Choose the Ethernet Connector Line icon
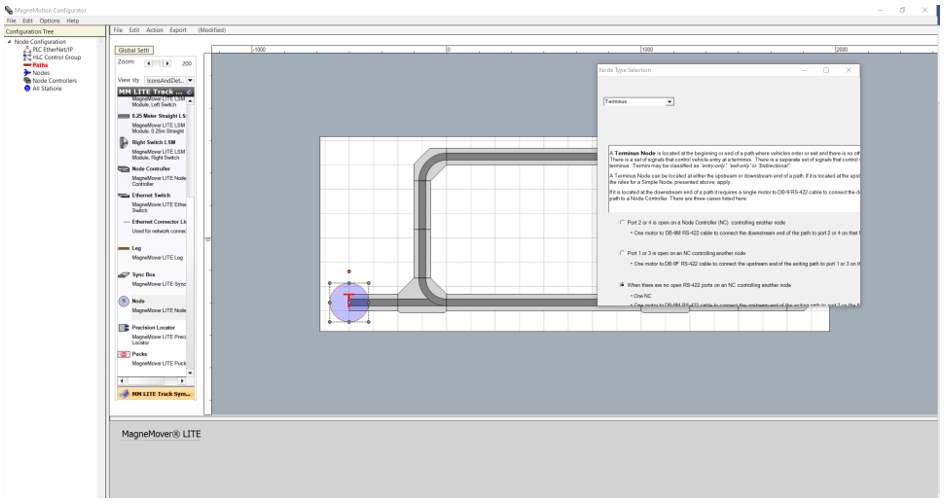The width and height of the screenshot is (946, 504). (125, 222)
